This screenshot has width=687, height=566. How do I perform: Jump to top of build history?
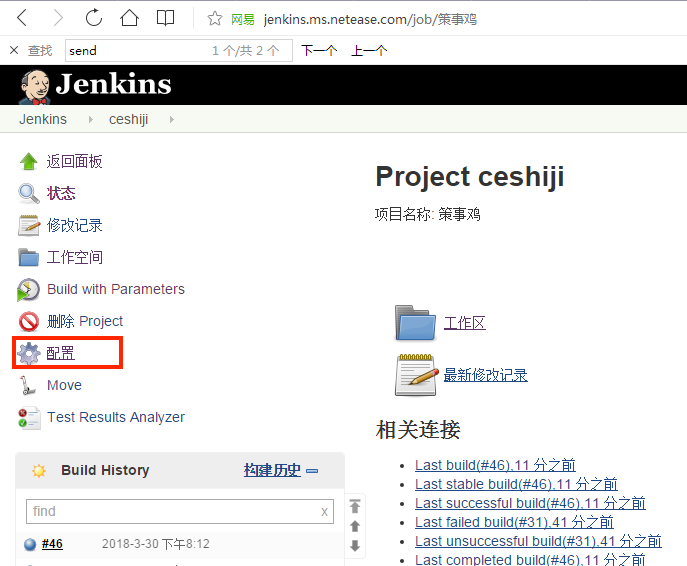[355, 506]
